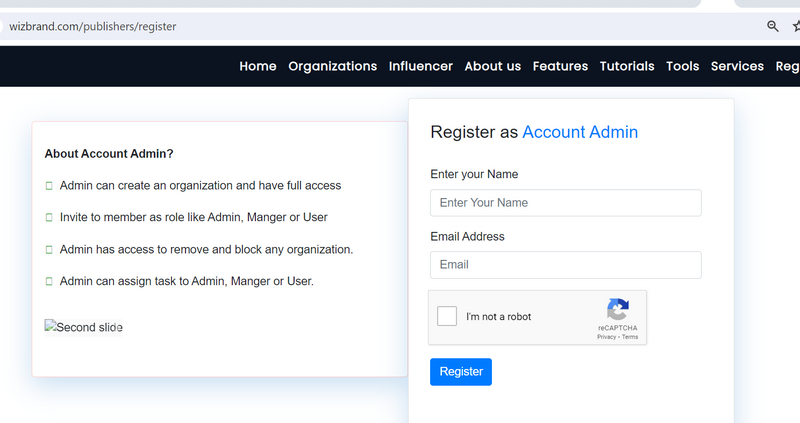Focus the Enter Your Name field
Viewport: 800px width, 423px height.
(x=565, y=203)
